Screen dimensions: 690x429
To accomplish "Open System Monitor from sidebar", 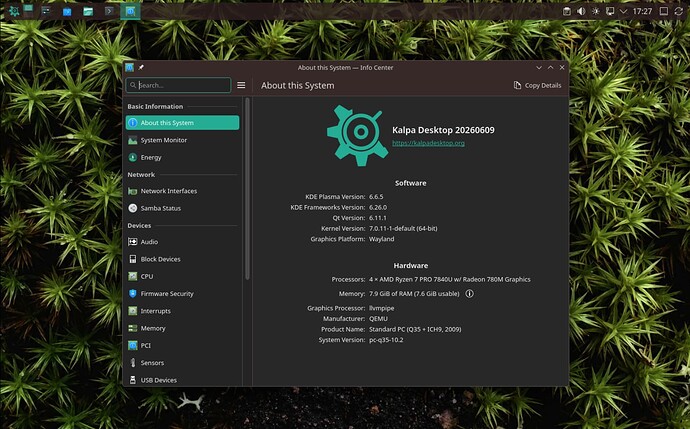I will click(x=182, y=140).
